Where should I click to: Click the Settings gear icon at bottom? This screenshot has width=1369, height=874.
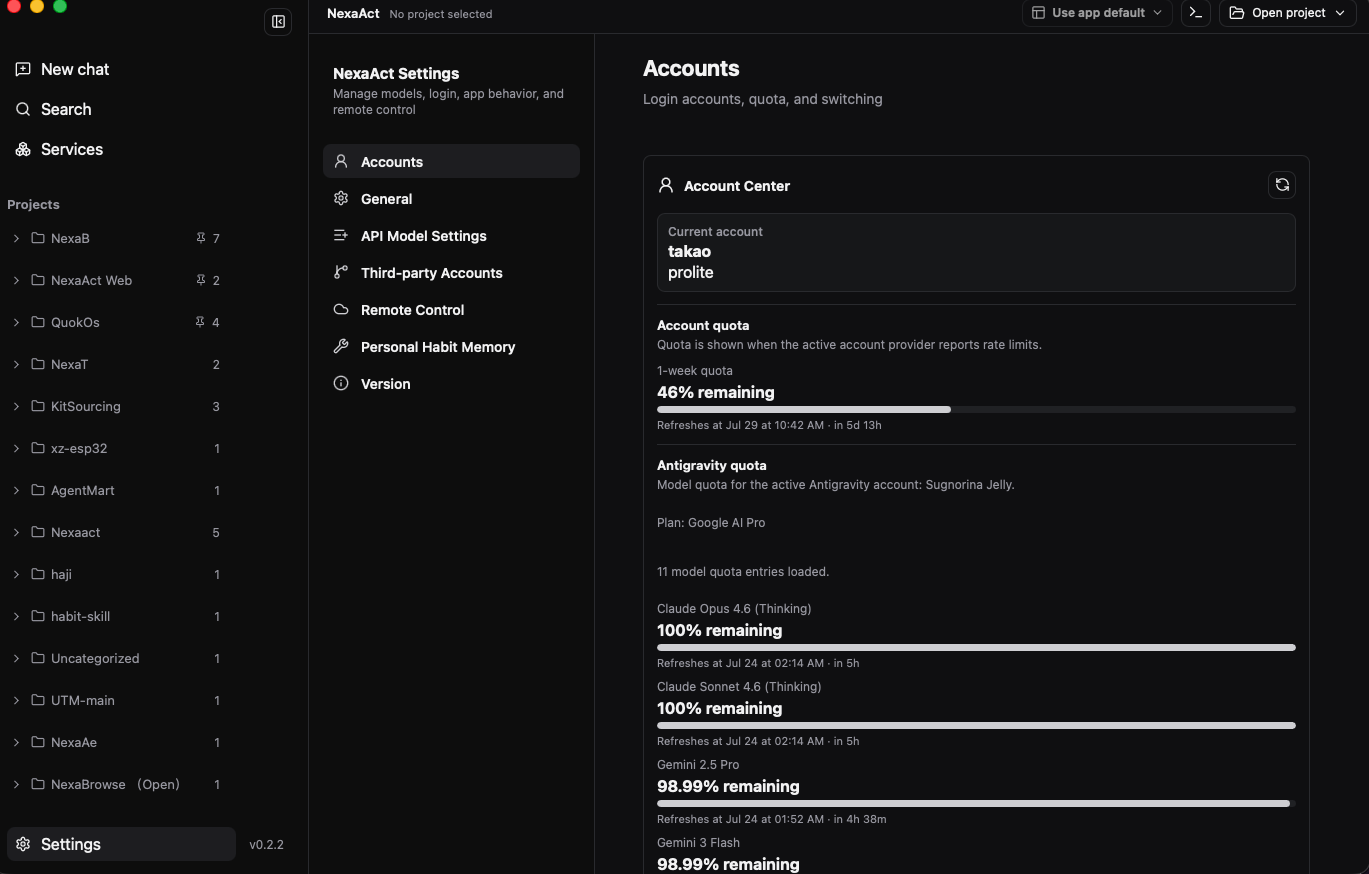(x=23, y=844)
